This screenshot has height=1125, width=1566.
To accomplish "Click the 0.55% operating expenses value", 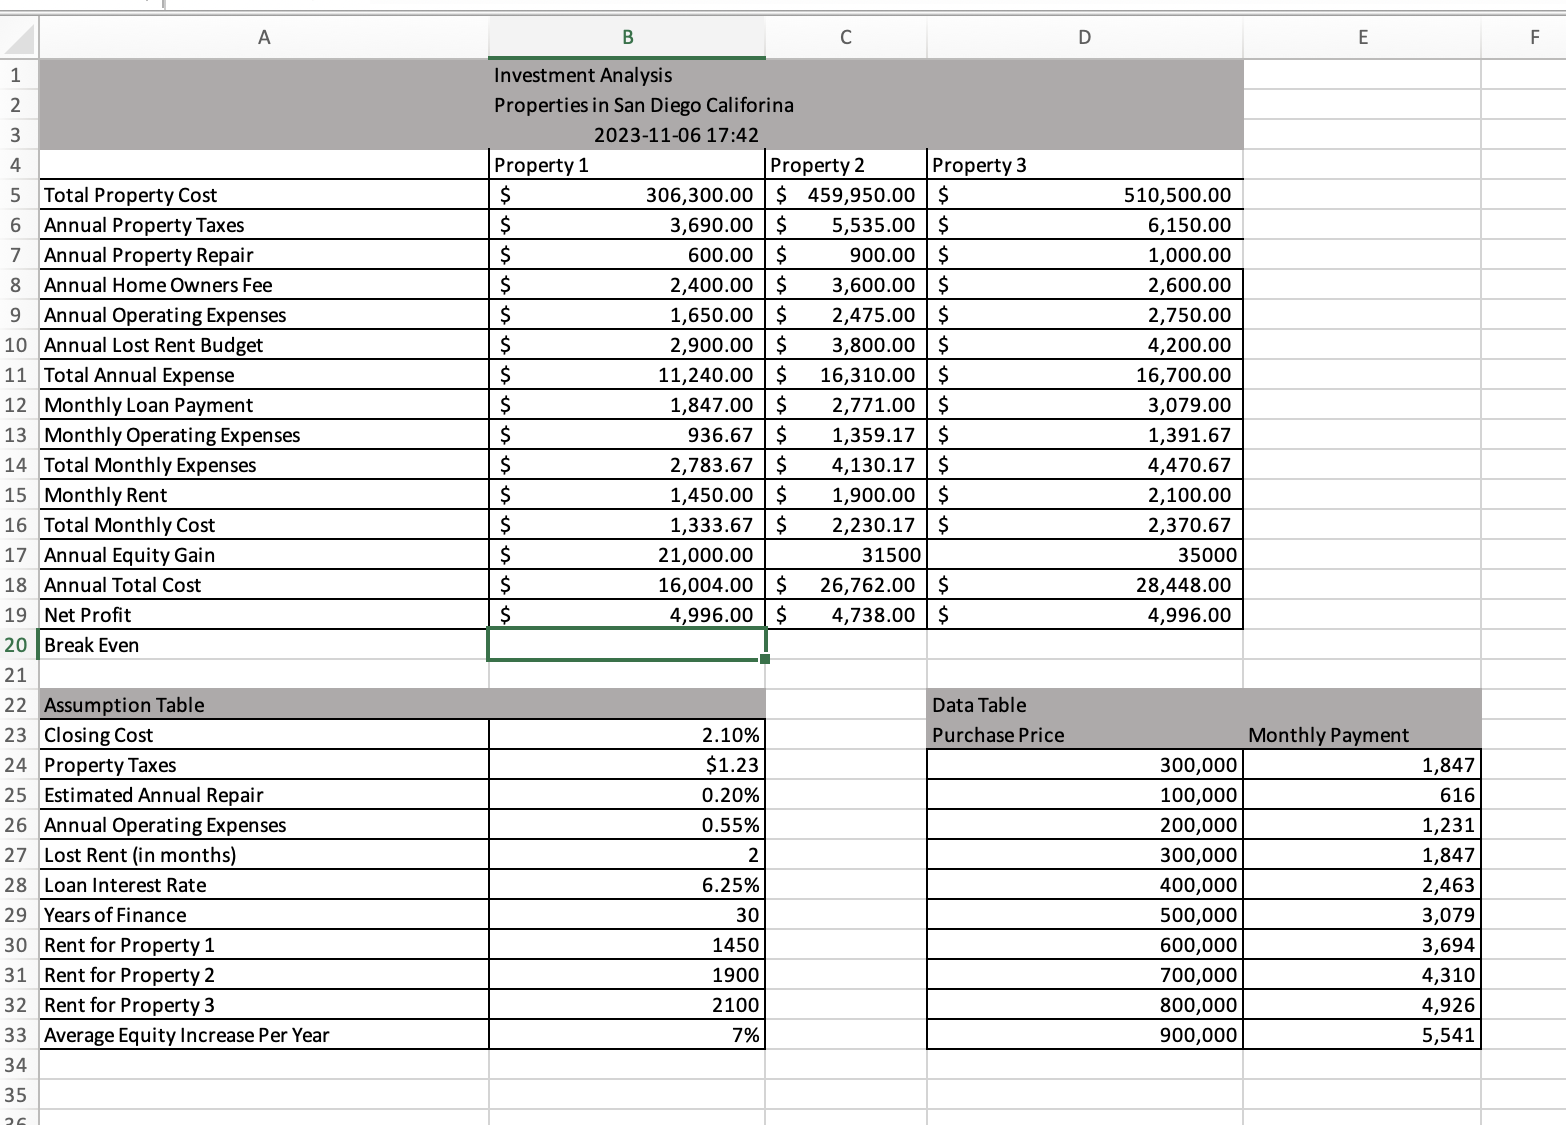I will 627,825.
